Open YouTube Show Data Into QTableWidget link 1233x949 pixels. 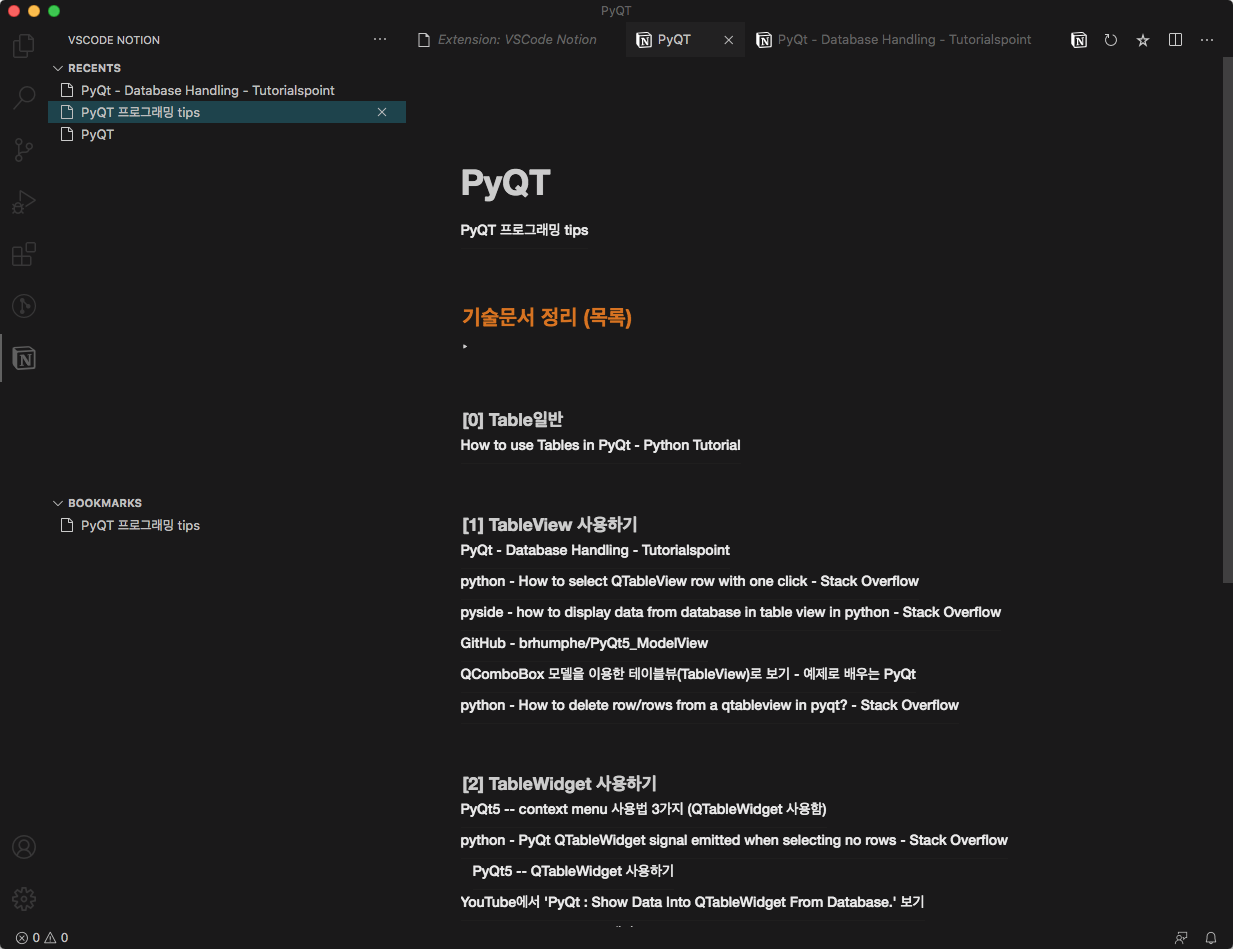click(692, 902)
